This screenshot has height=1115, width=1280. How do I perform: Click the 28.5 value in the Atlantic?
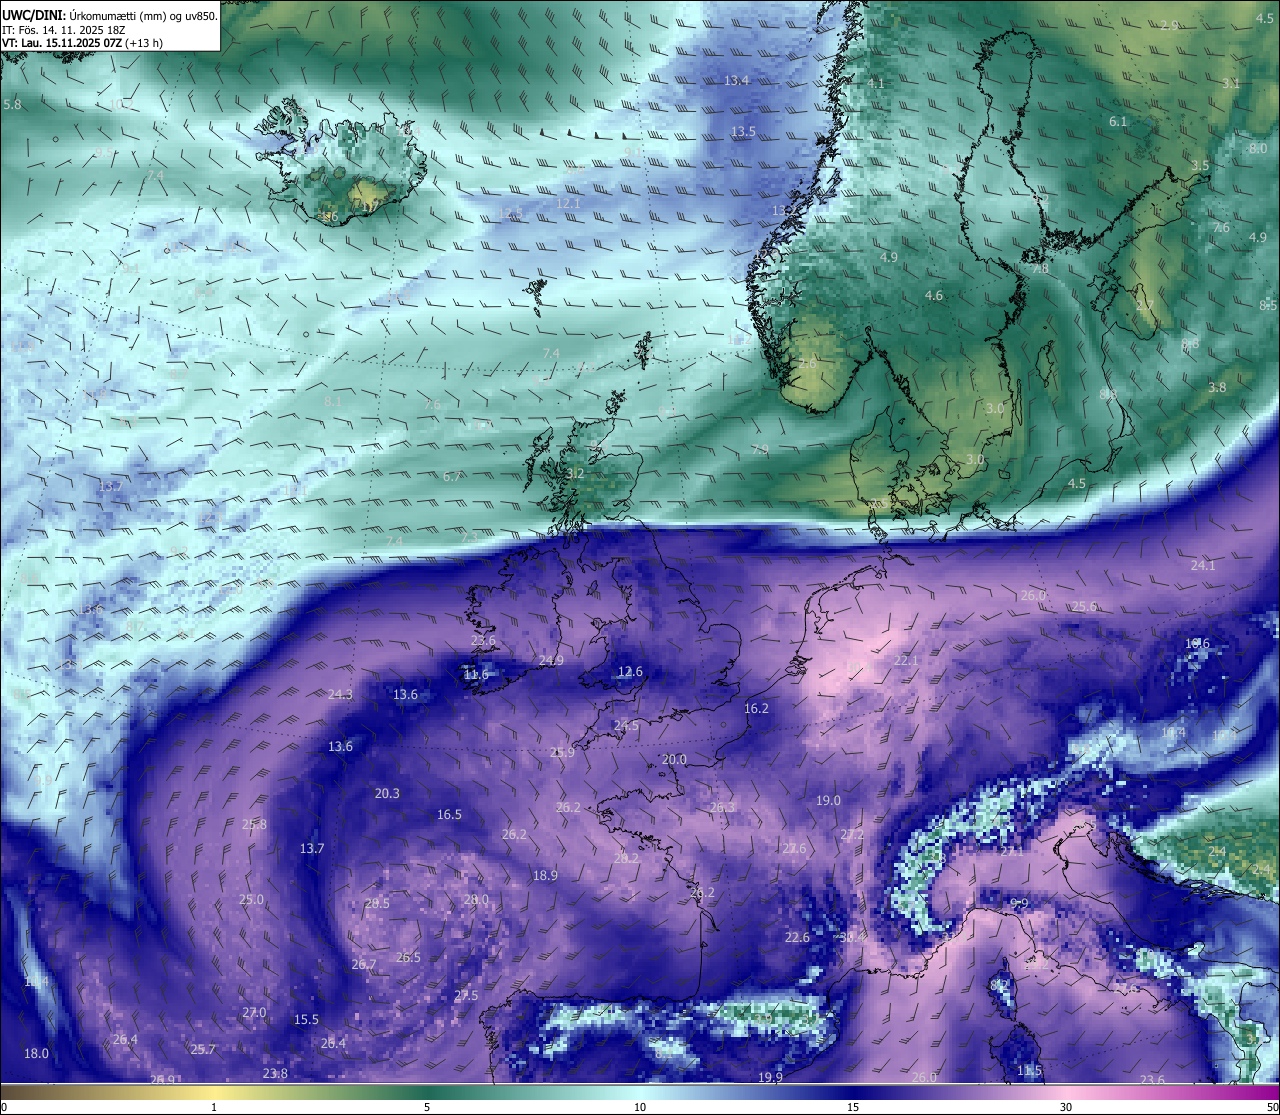[x=377, y=904]
